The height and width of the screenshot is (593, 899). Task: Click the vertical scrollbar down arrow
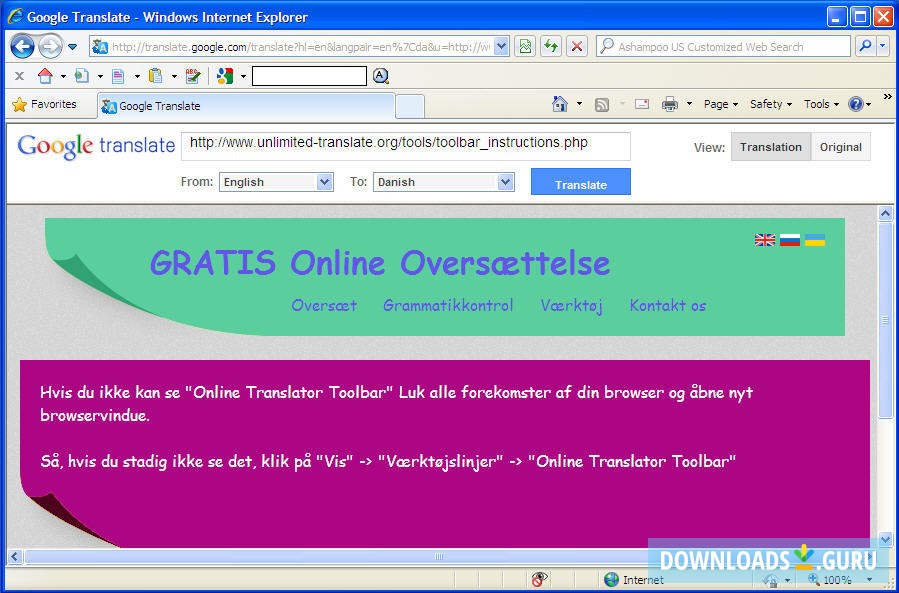(885, 539)
